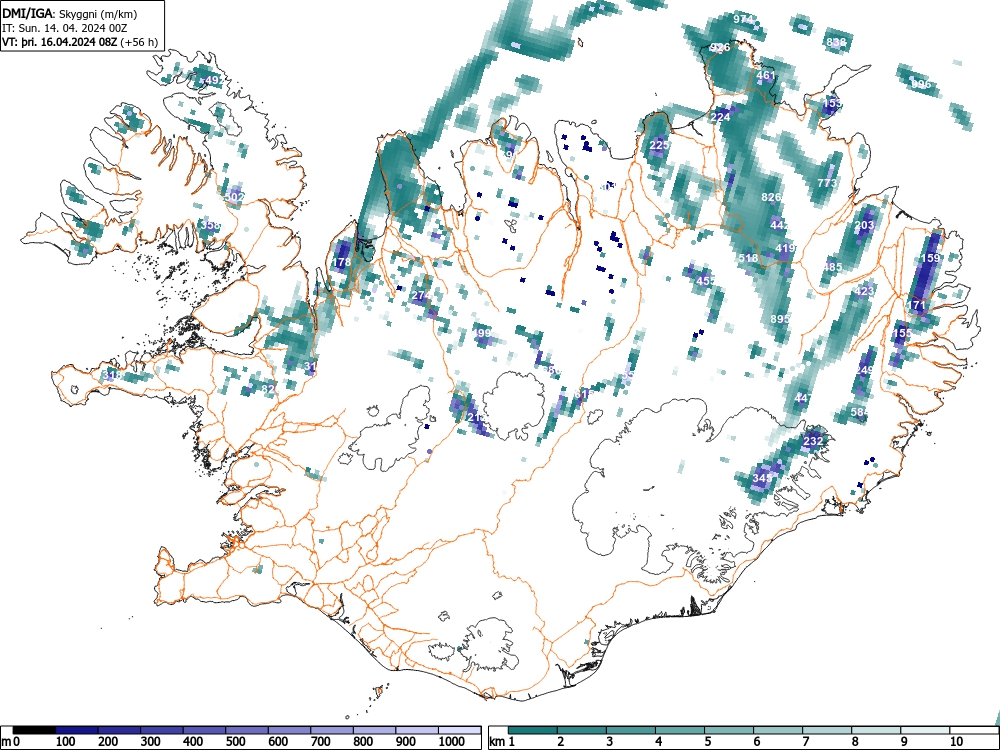Click the visibility value '895' on the map

point(780,319)
